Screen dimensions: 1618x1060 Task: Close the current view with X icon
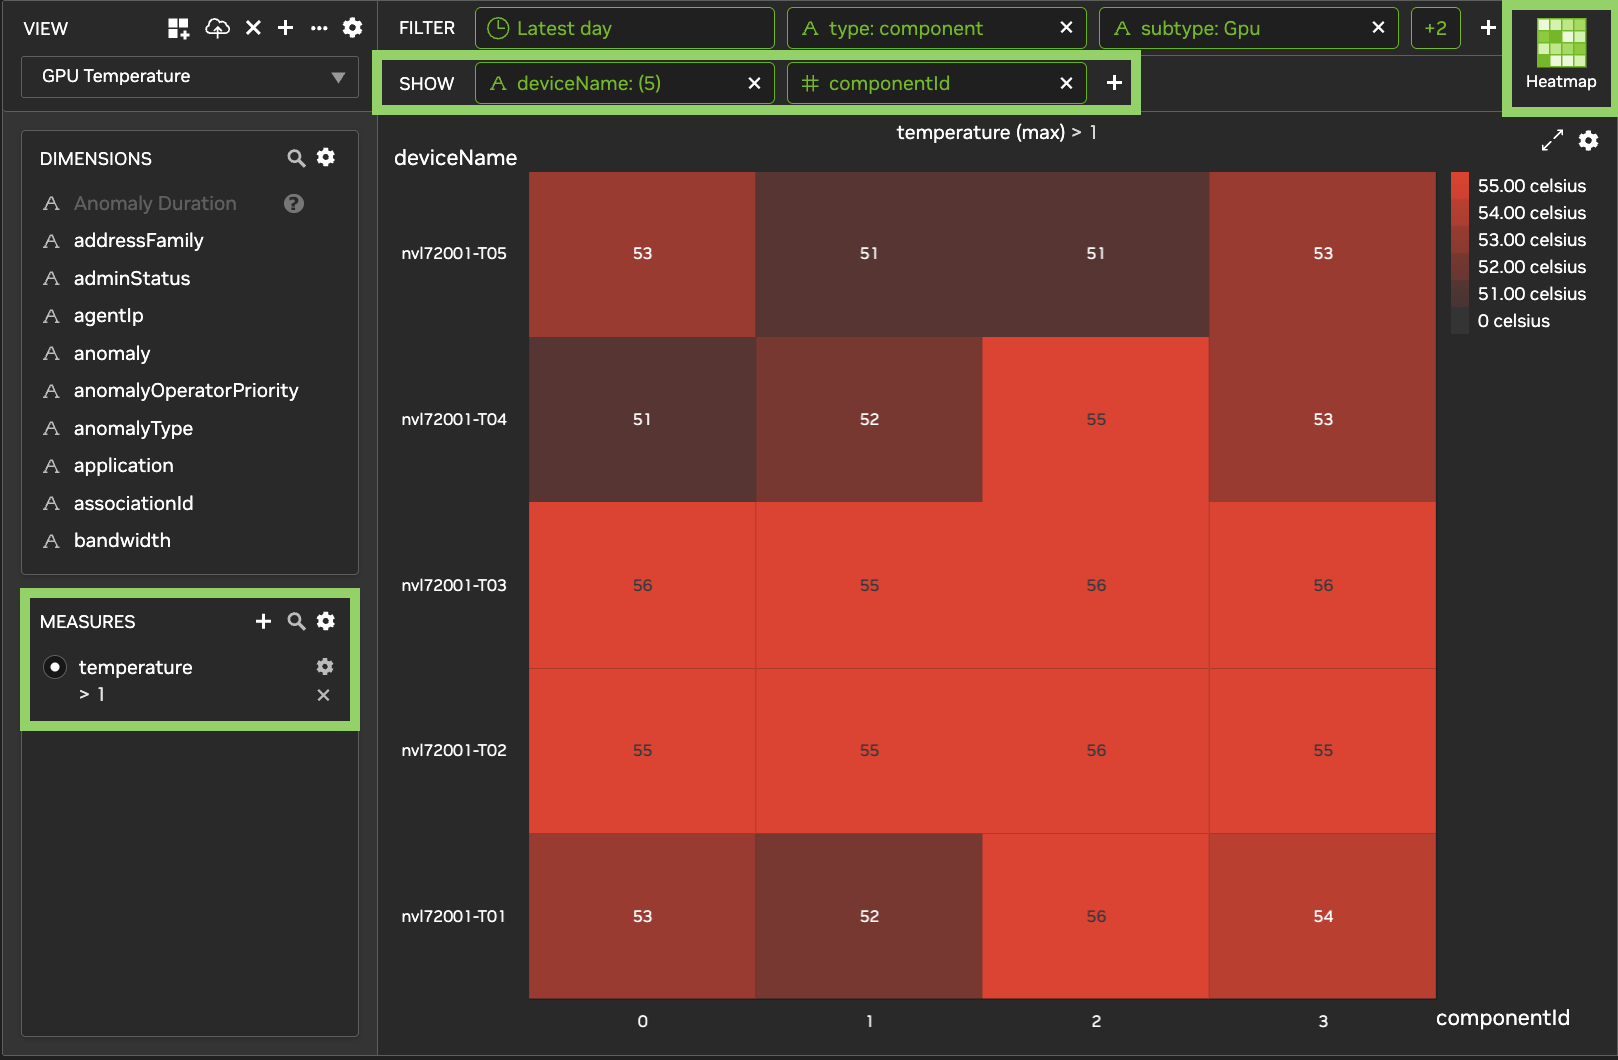click(x=253, y=28)
